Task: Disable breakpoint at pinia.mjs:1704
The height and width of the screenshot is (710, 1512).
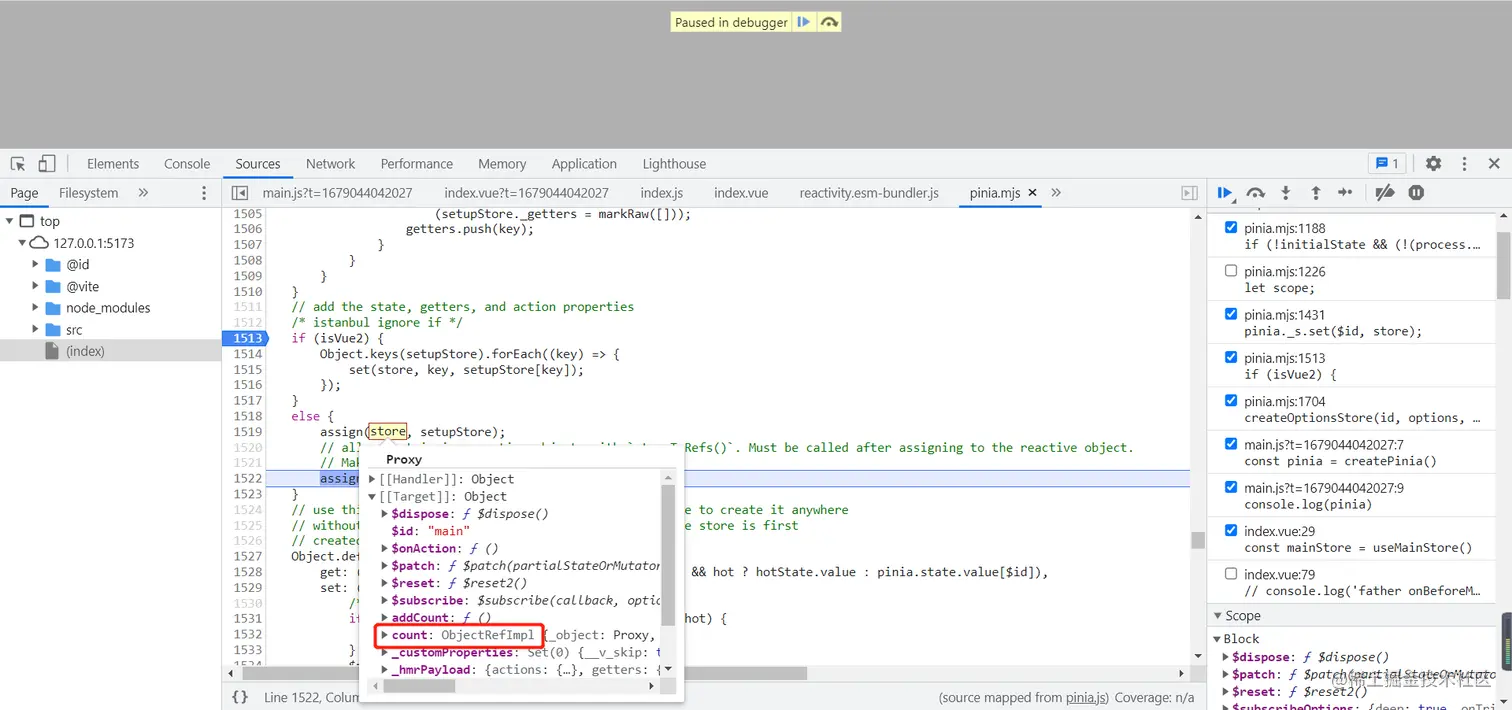Action: pyautogui.click(x=1231, y=401)
